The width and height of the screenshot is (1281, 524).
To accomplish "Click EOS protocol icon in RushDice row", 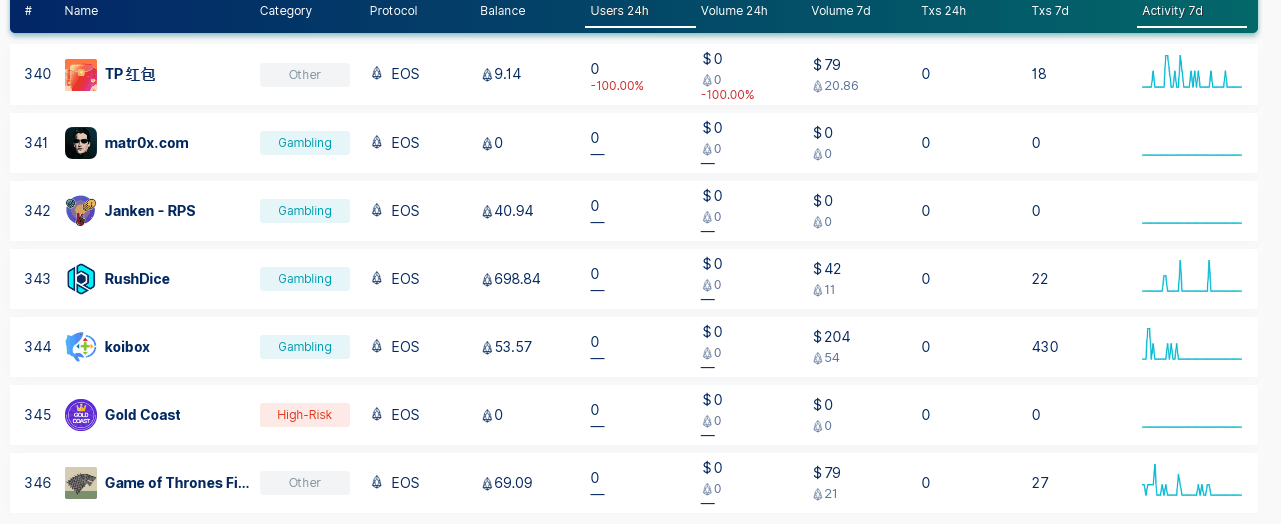I will click(x=377, y=279).
